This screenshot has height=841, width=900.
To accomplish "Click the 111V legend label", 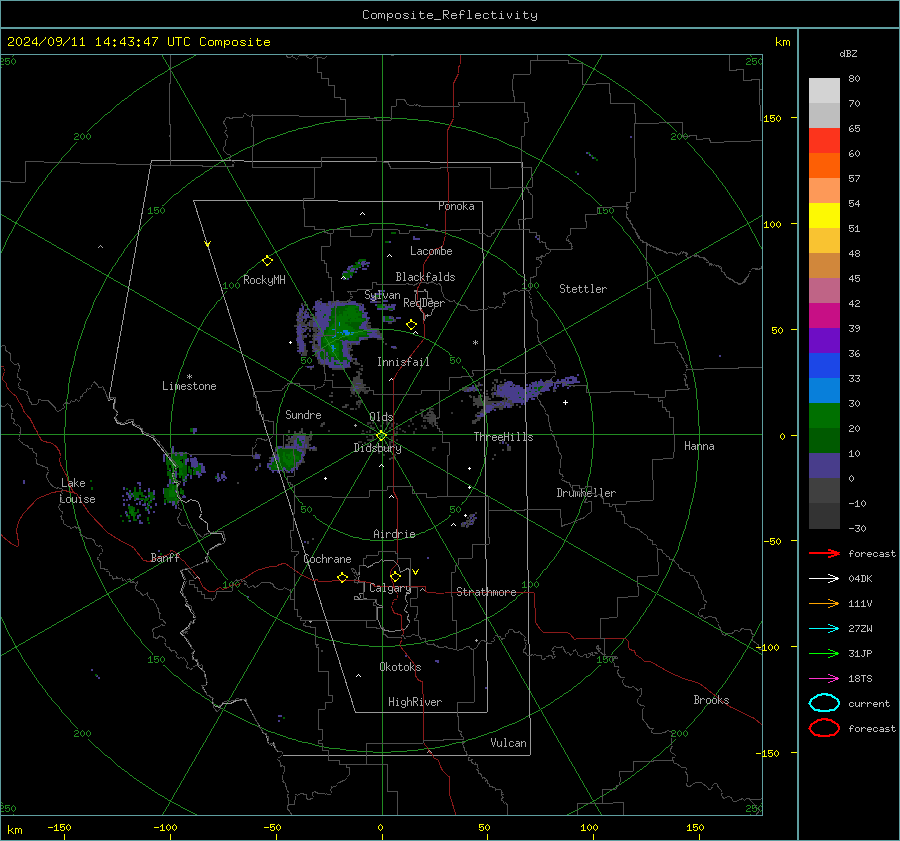I will pos(860,603).
